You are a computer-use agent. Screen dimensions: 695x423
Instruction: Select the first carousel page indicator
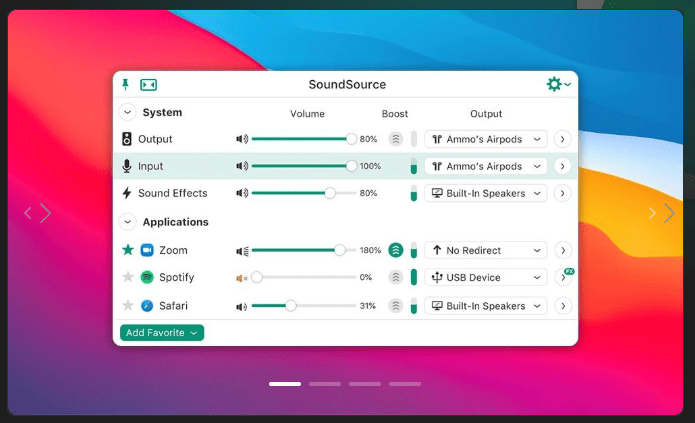tap(285, 384)
